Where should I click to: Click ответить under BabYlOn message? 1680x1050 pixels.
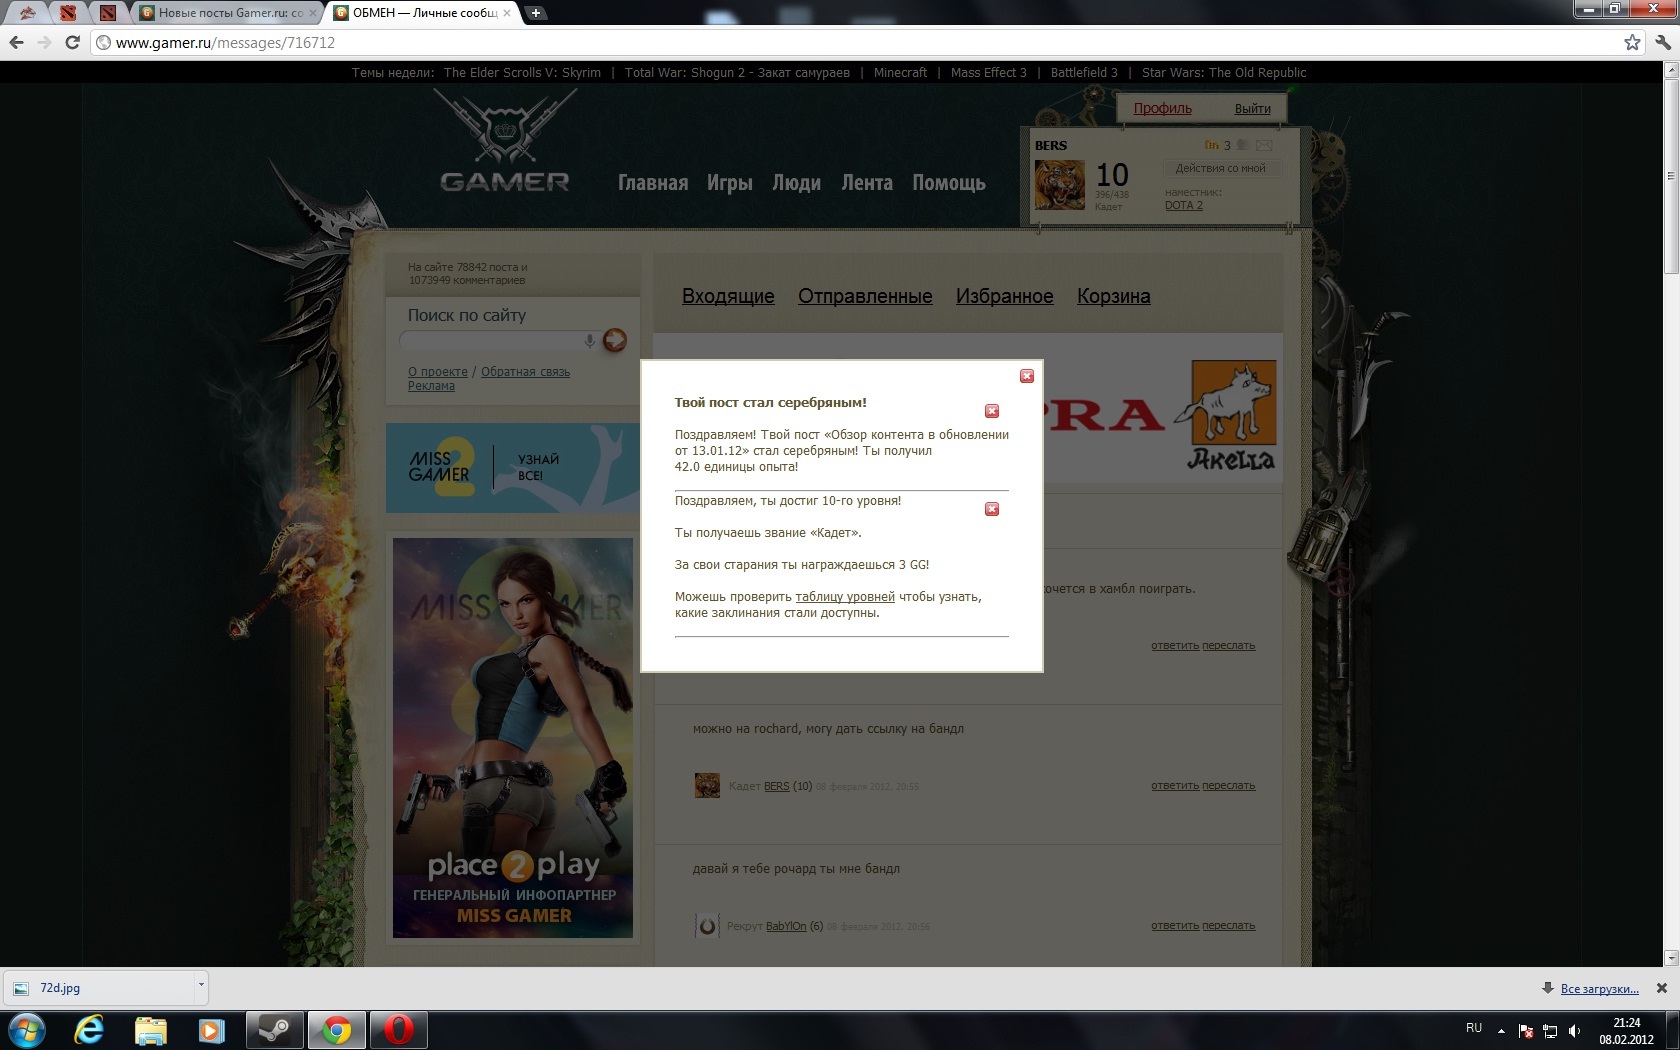[1175, 925]
